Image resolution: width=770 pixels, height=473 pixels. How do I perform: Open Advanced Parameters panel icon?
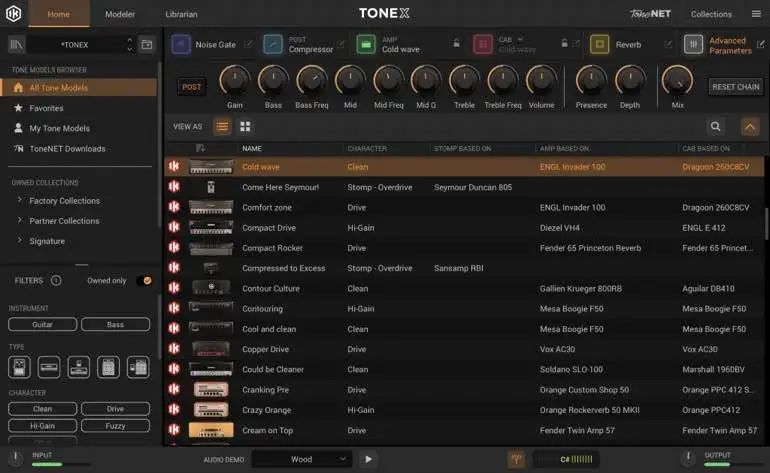693,45
